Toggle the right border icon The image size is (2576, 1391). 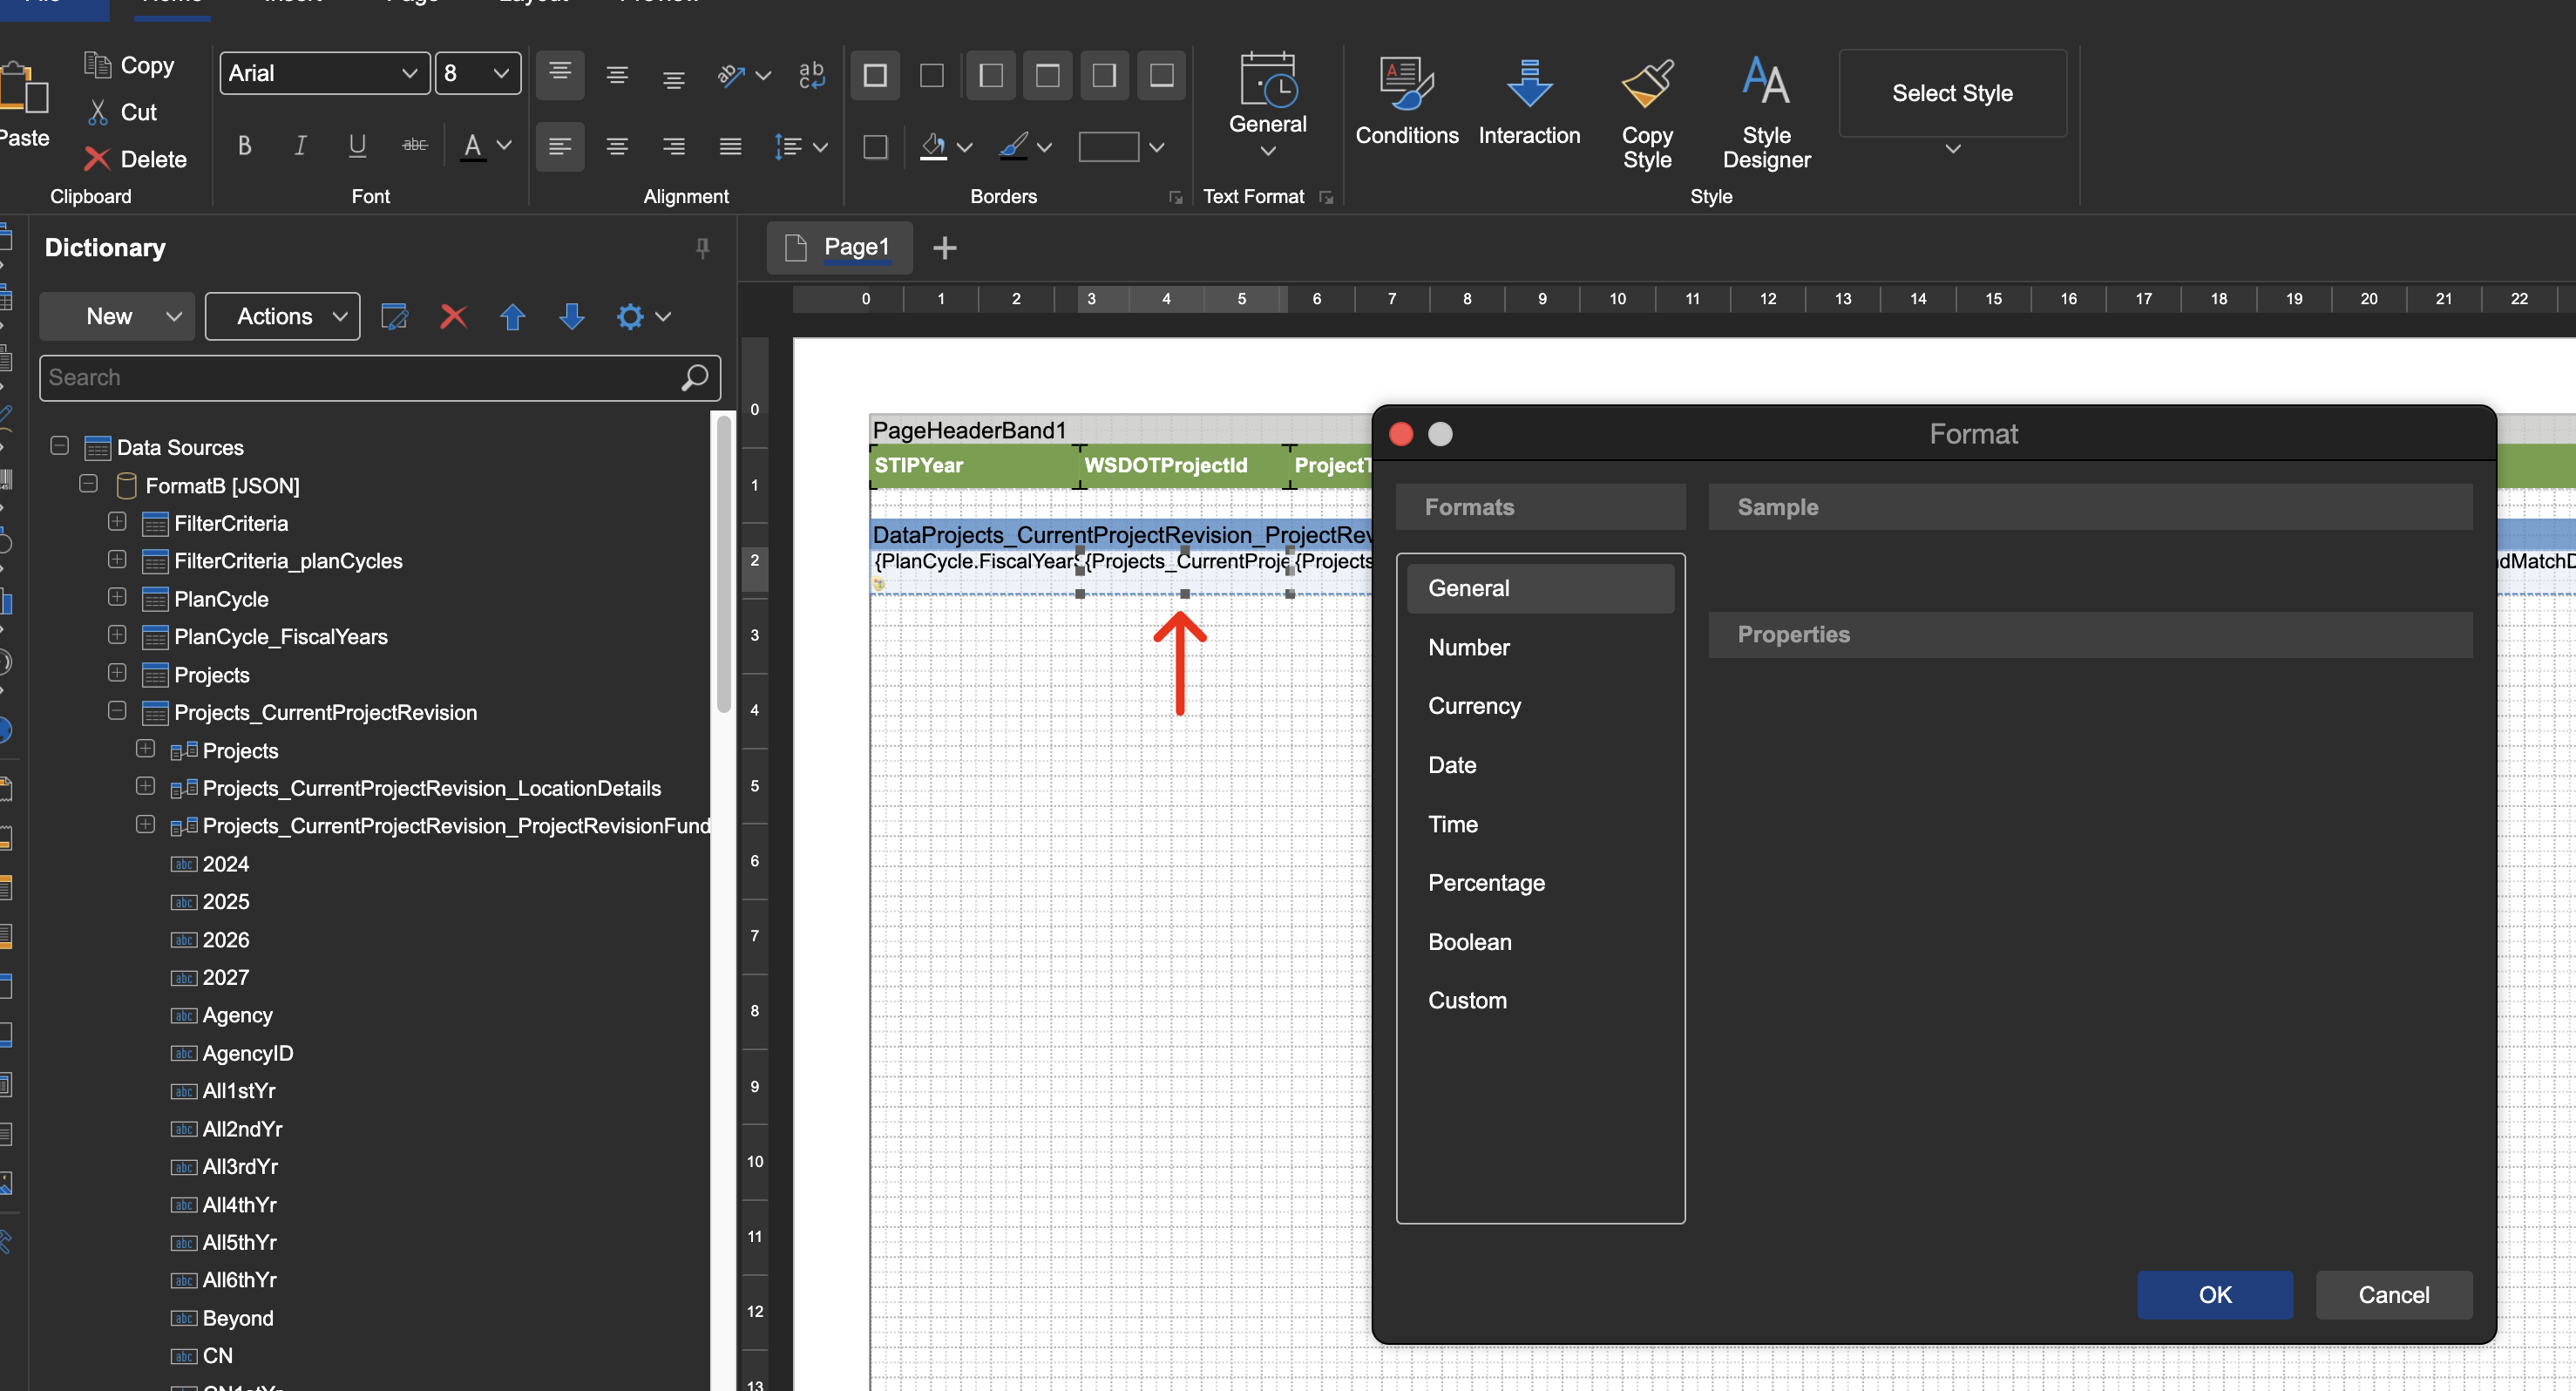1104,75
